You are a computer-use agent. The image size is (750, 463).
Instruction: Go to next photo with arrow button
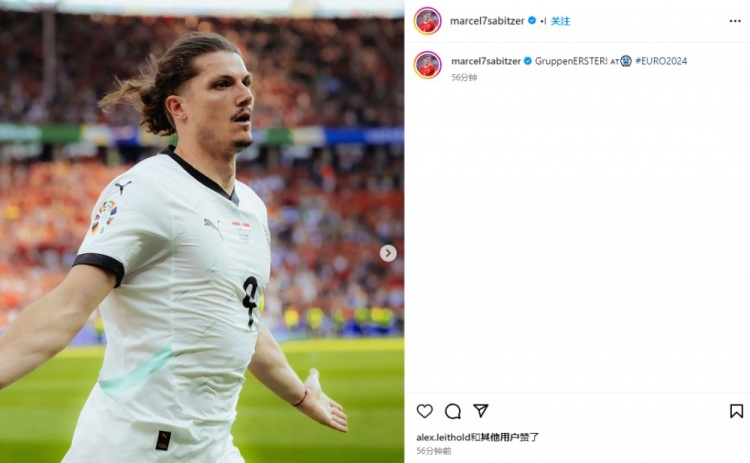pyautogui.click(x=388, y=253)
